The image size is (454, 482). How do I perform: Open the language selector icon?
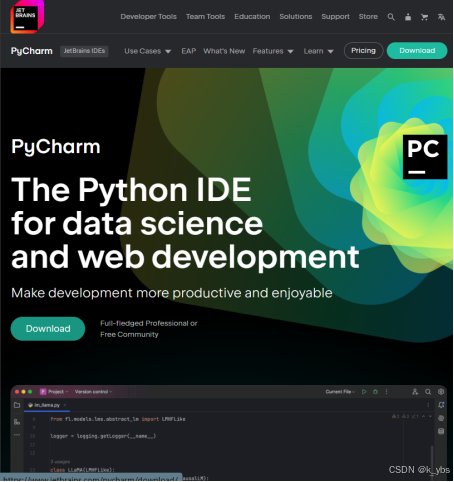tap(441, 17)
